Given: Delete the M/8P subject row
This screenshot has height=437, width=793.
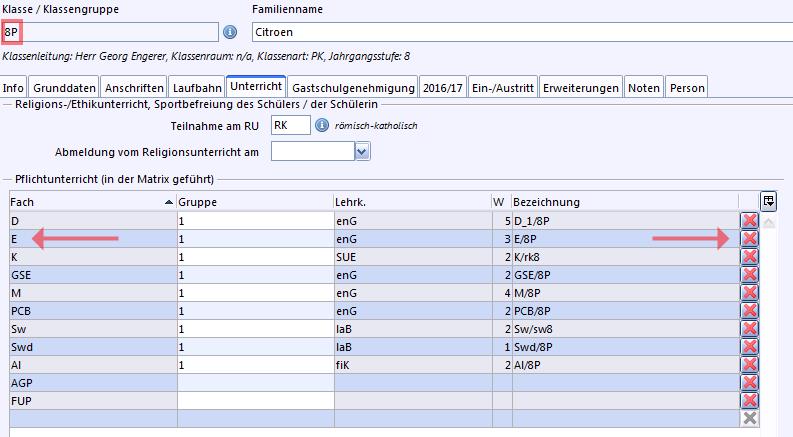Looking at the screenshot, I should (750, 293).
